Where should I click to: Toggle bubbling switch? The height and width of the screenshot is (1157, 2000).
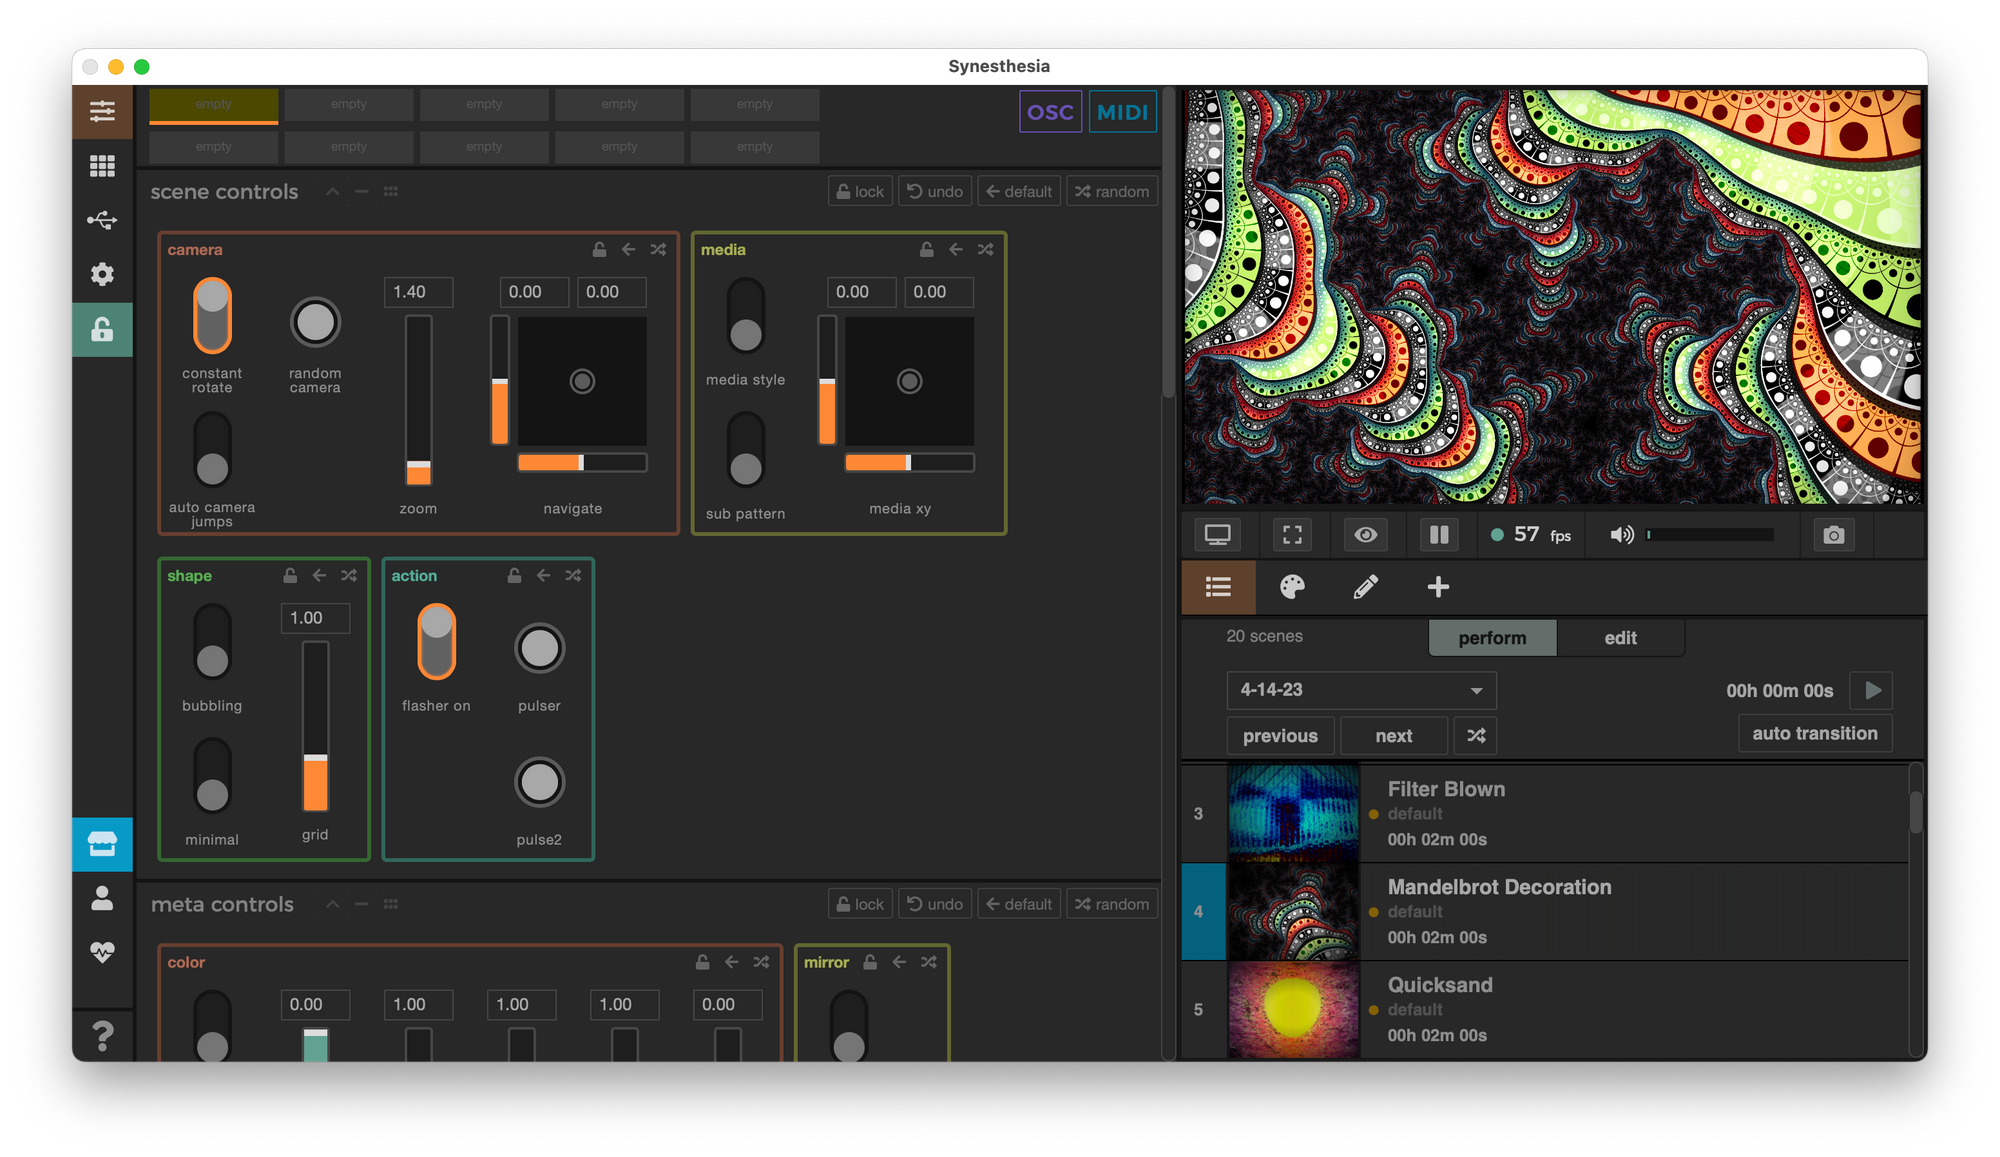(212, 642)
